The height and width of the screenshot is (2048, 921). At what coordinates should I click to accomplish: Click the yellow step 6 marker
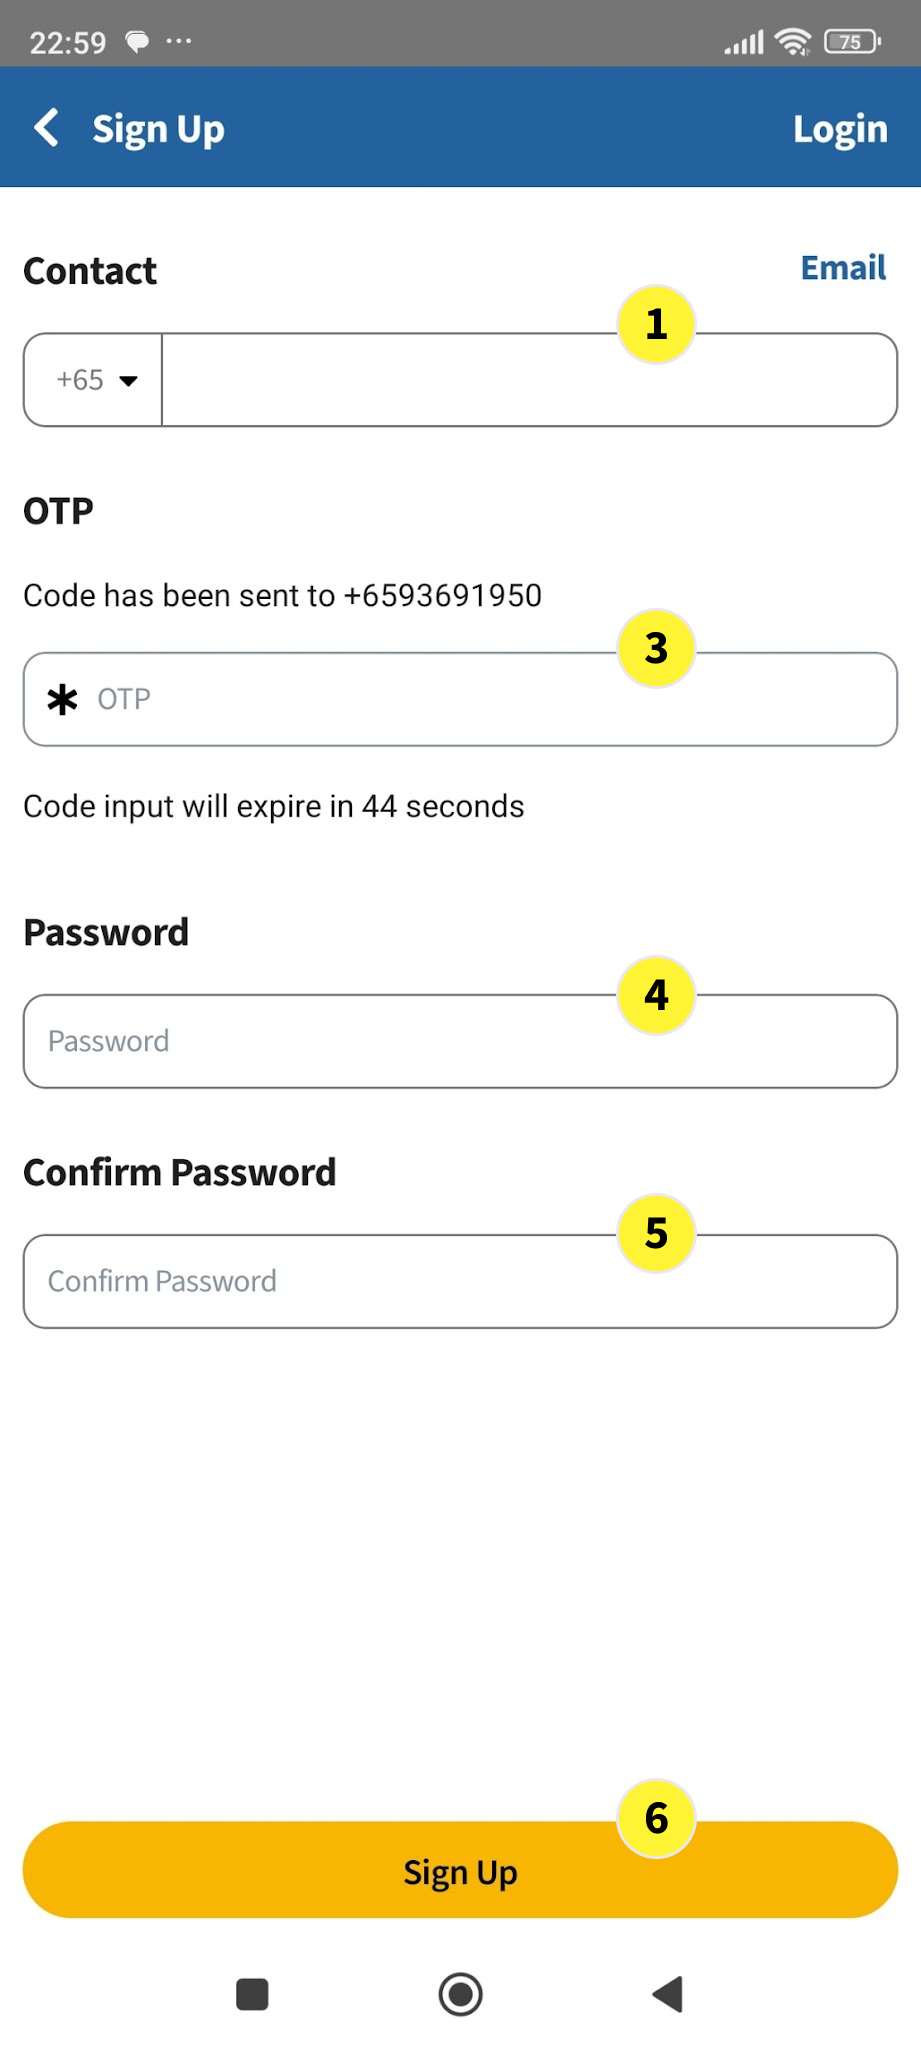click(x=656, y=1818)
